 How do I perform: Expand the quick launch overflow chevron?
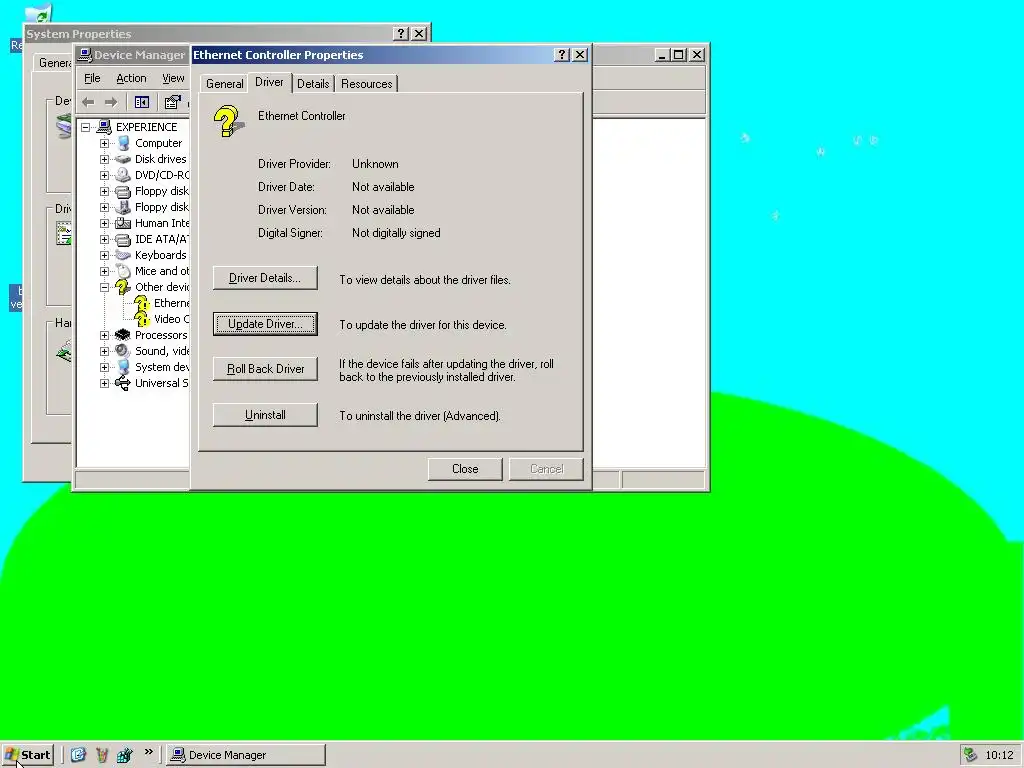pyautogui.click(x=149, y=752)
